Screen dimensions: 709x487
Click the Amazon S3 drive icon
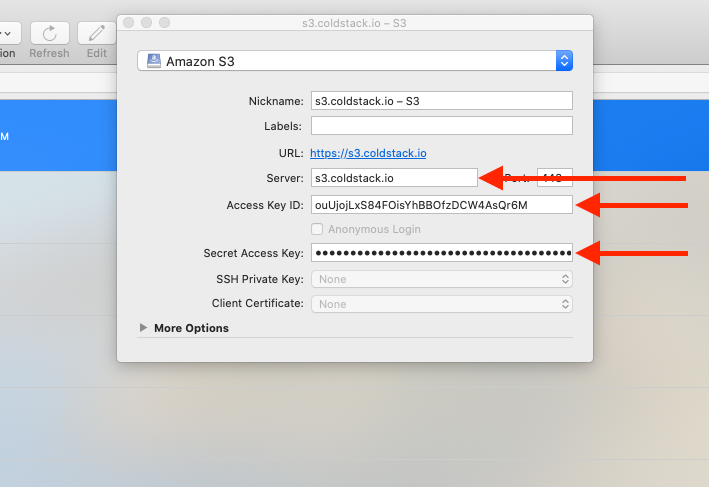tap(154, 61)
